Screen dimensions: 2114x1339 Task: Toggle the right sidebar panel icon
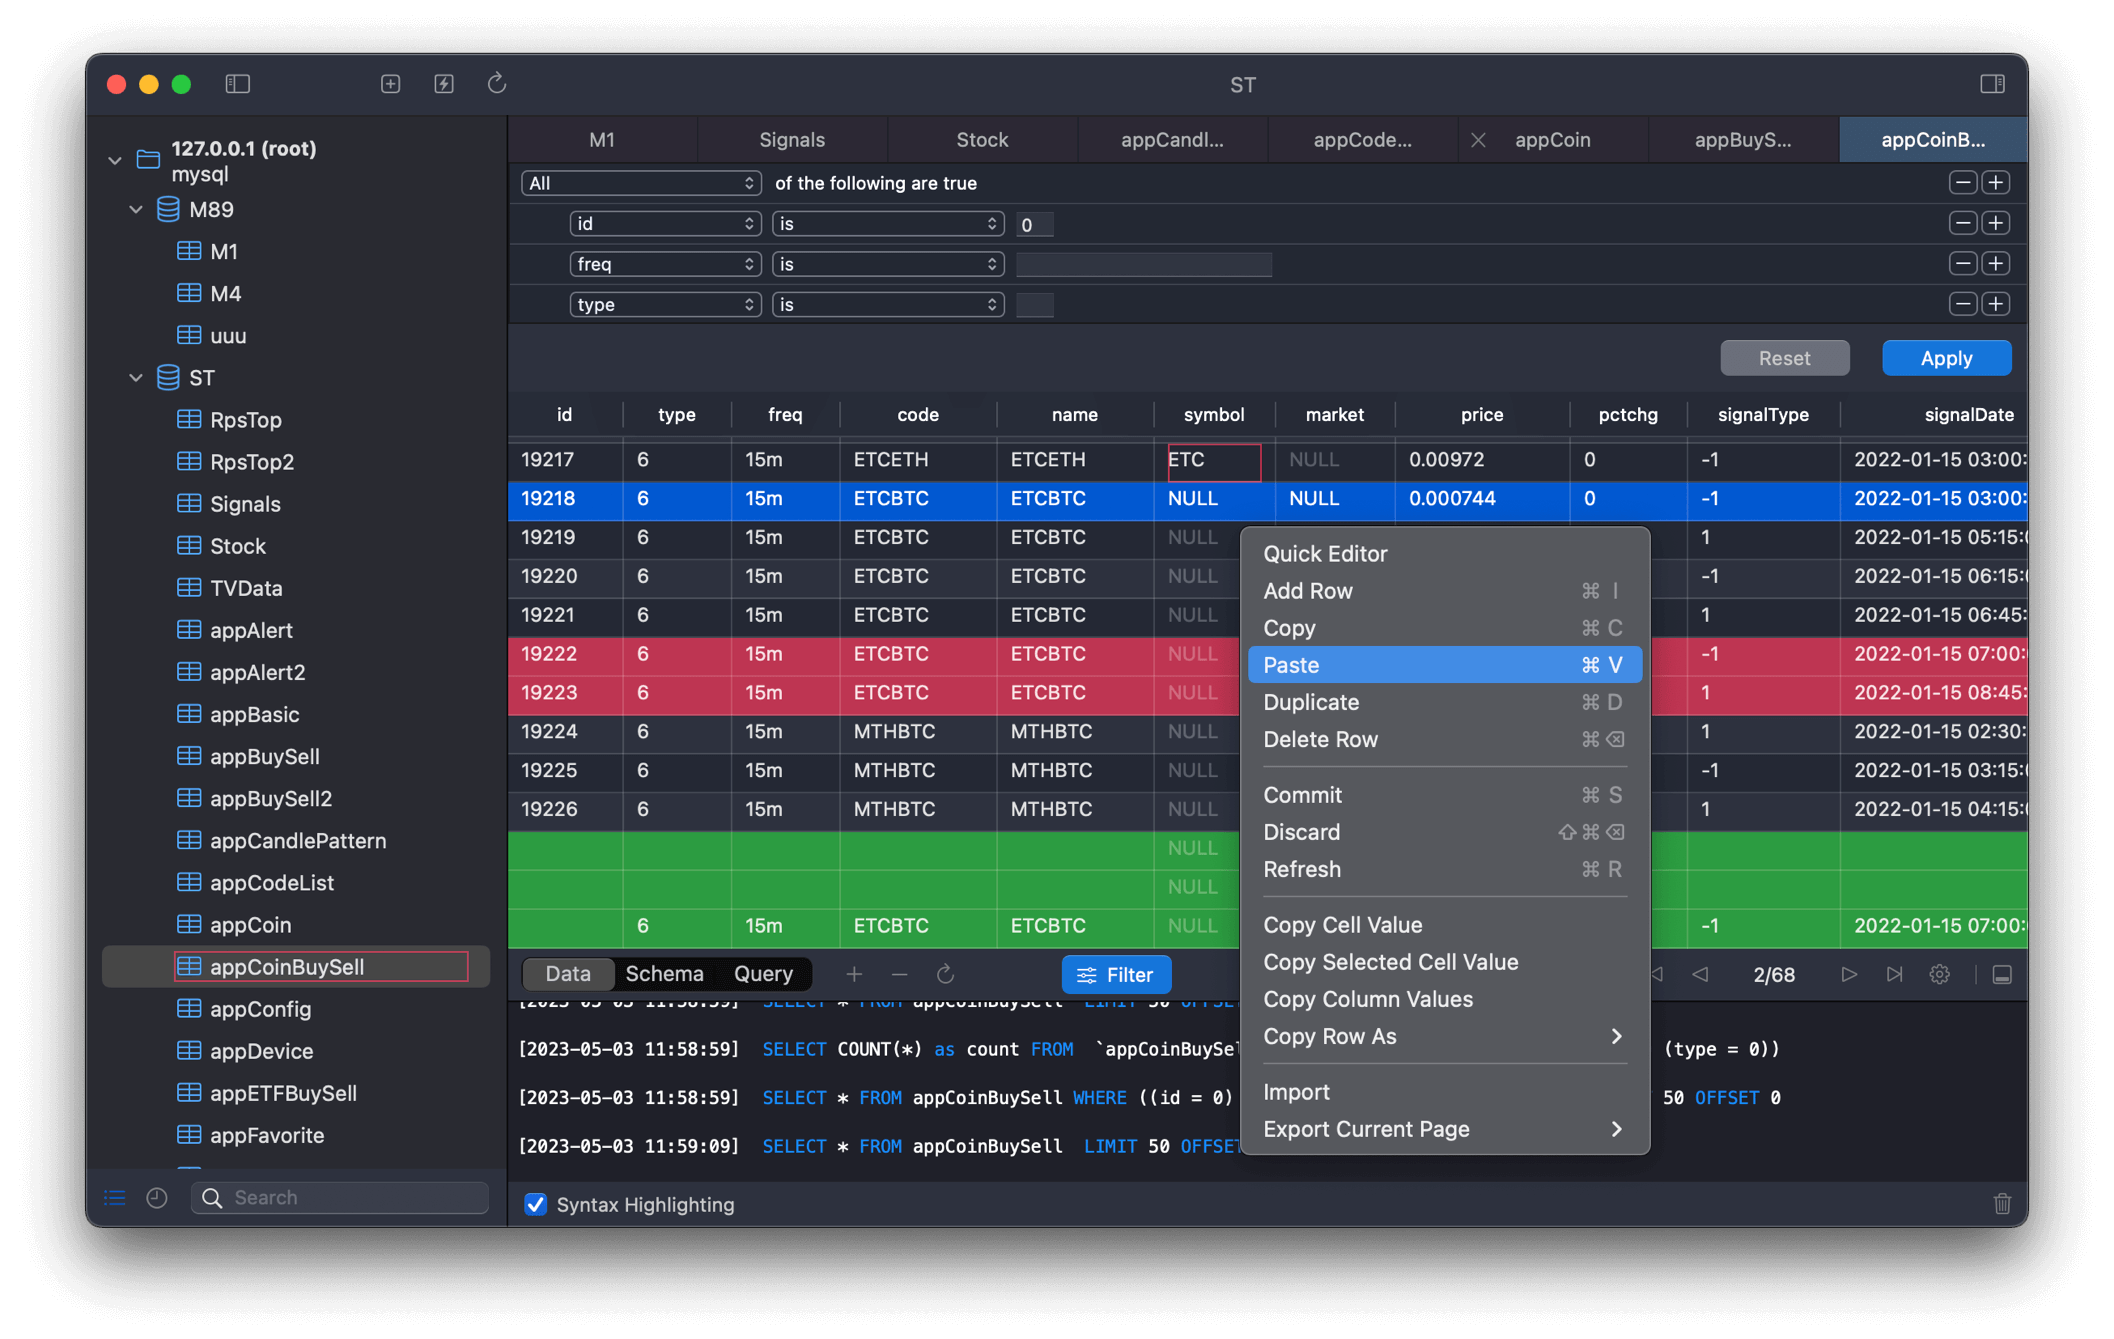[1992, 84]
